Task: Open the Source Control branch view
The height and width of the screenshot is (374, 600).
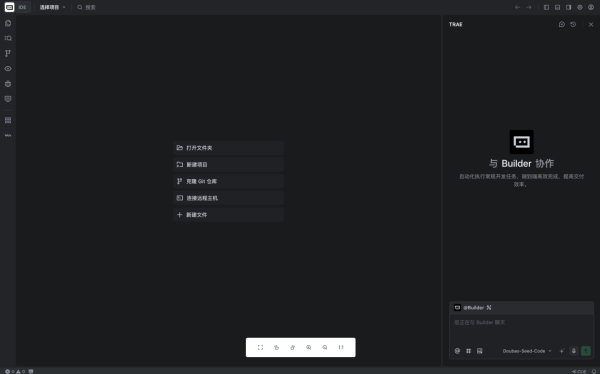Action: [x=8, y=53]
